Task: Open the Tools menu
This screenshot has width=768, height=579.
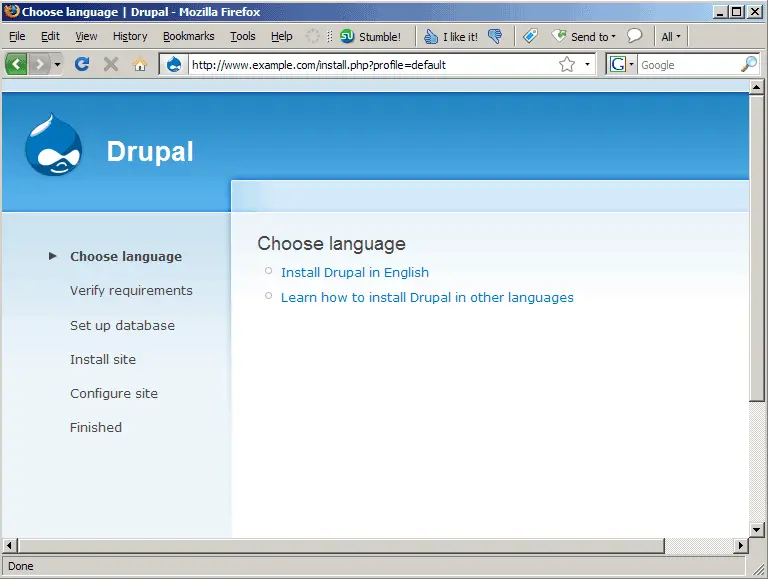Action: pos(242,36)
